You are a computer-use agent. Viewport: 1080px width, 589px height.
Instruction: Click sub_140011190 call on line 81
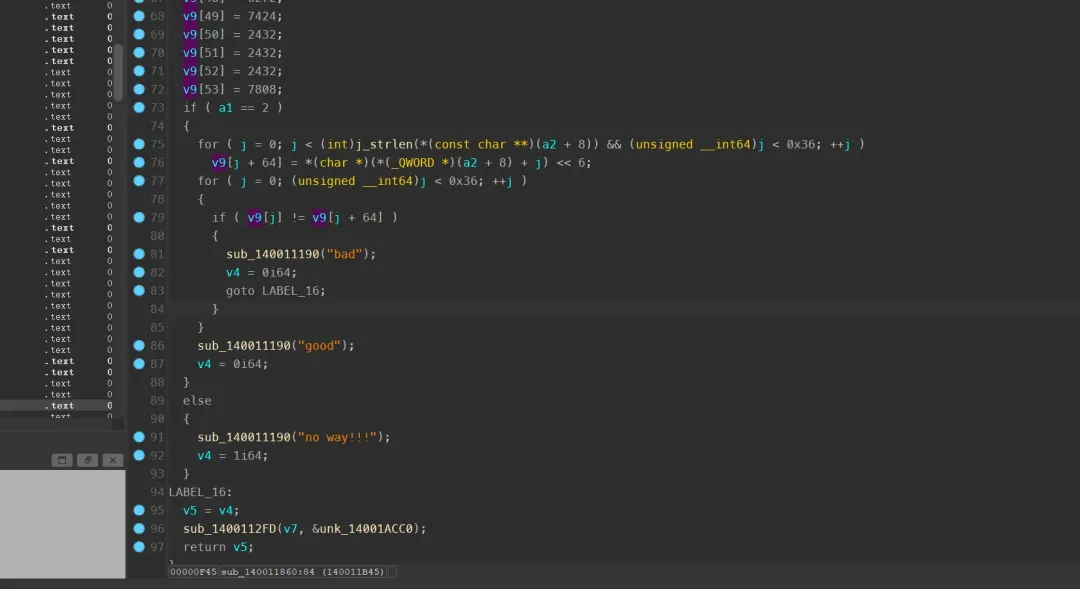[x=273, y=254]
